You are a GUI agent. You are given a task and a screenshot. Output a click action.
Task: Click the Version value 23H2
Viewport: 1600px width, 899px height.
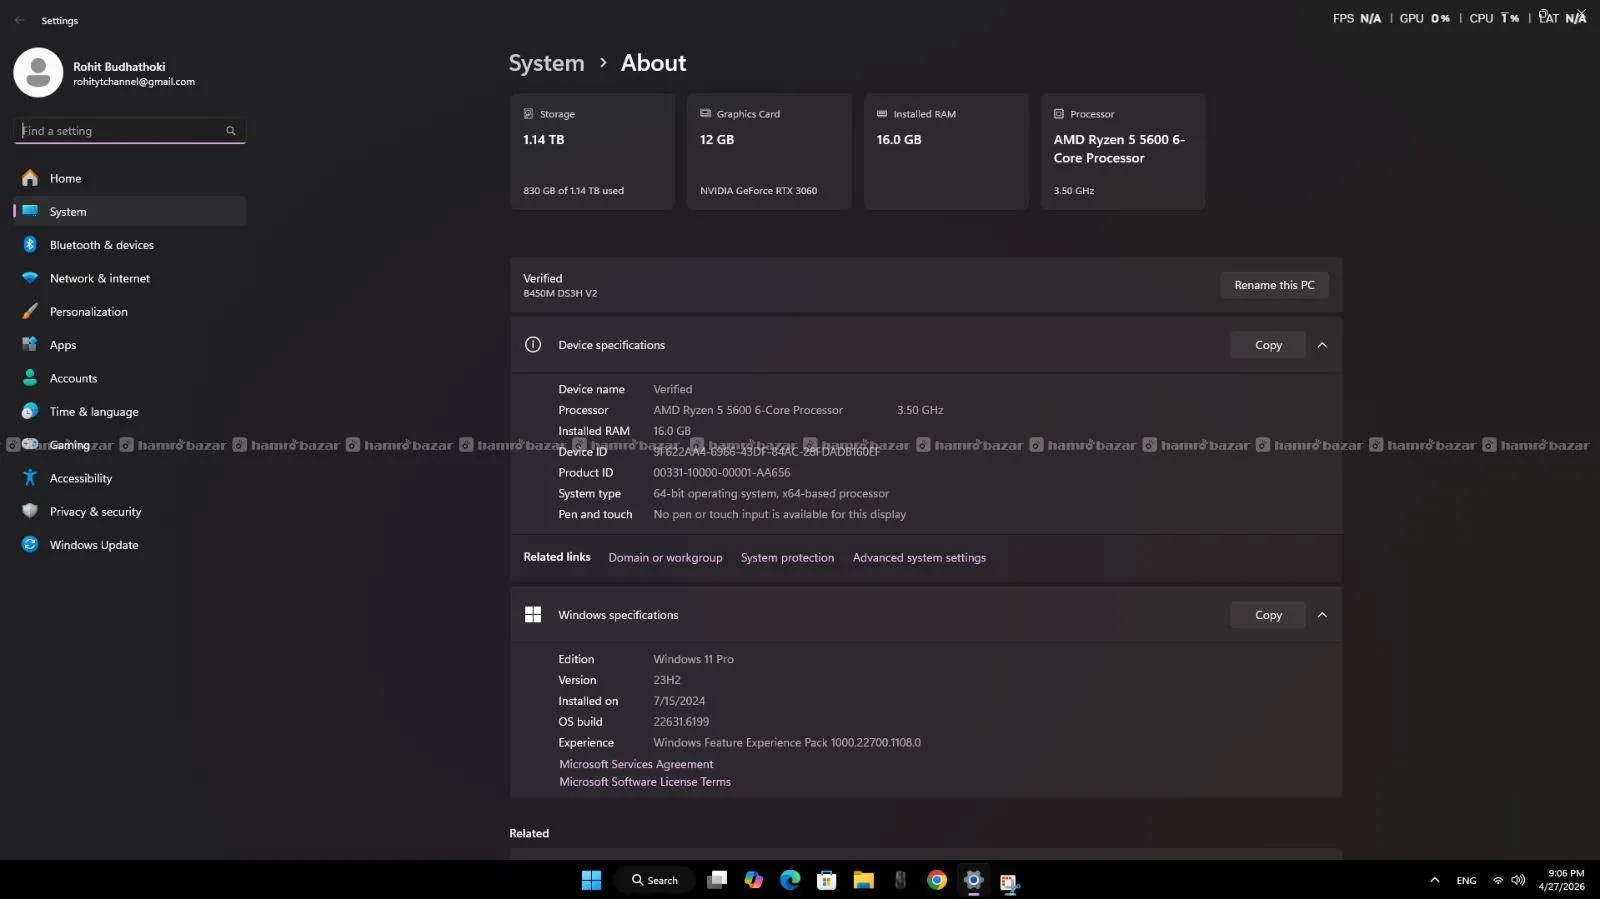tap(667, 680)
